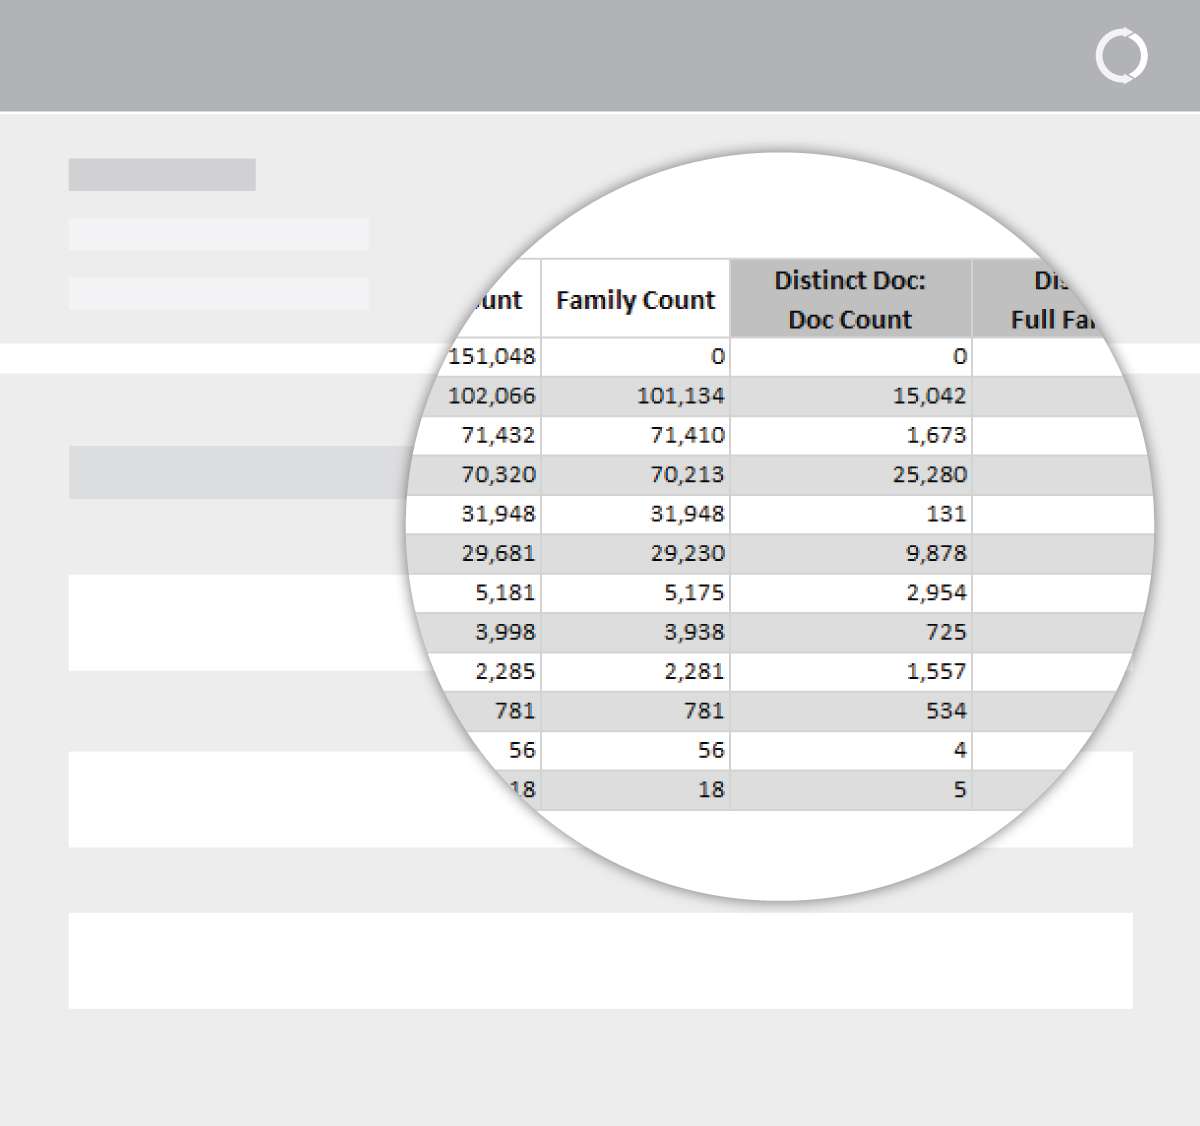Screen dimensions: 1200x1126
Task: Select the cell showing 70,213
Action: [x=687, y=474]
